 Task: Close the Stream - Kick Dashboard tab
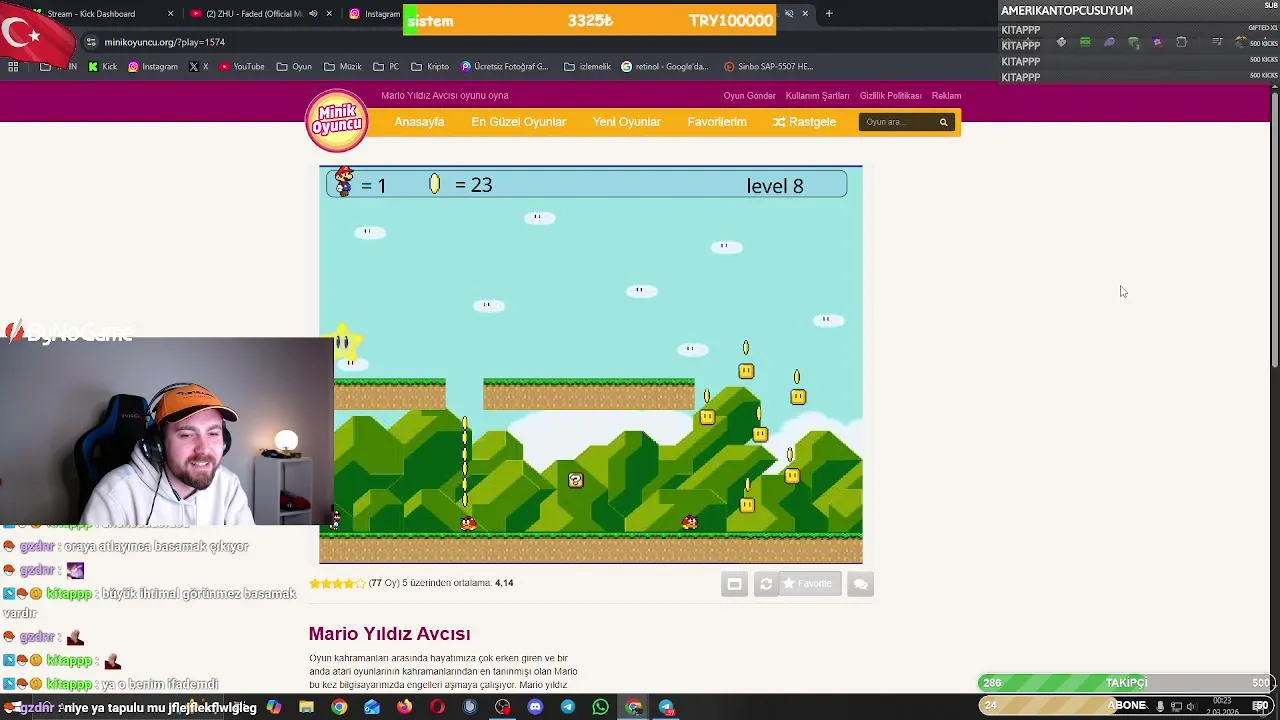pos(170,14)
